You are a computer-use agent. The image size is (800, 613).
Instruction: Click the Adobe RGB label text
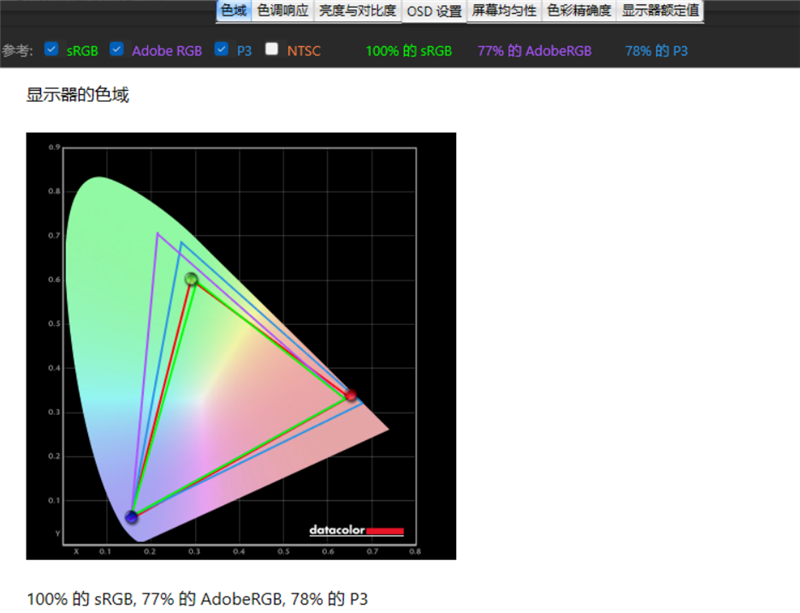point(167,51)
